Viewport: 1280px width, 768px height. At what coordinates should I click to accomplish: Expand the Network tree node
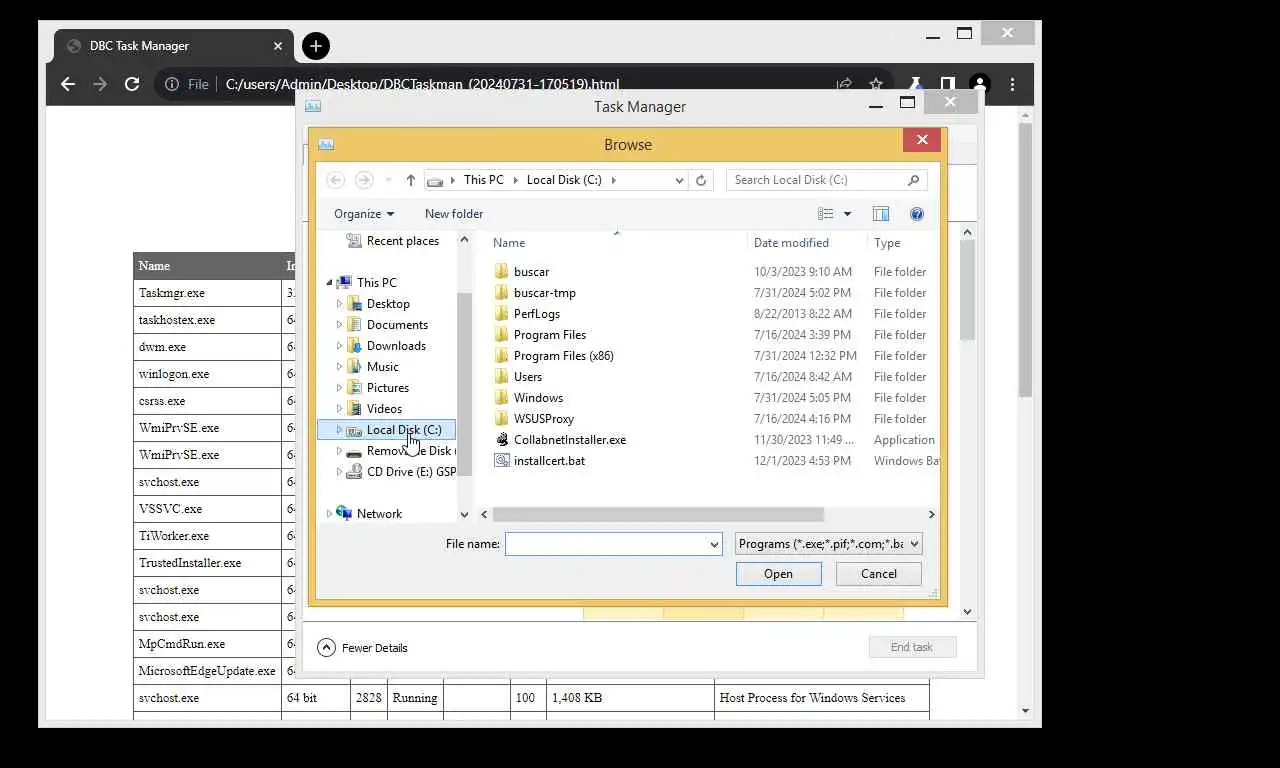point(330,514)
